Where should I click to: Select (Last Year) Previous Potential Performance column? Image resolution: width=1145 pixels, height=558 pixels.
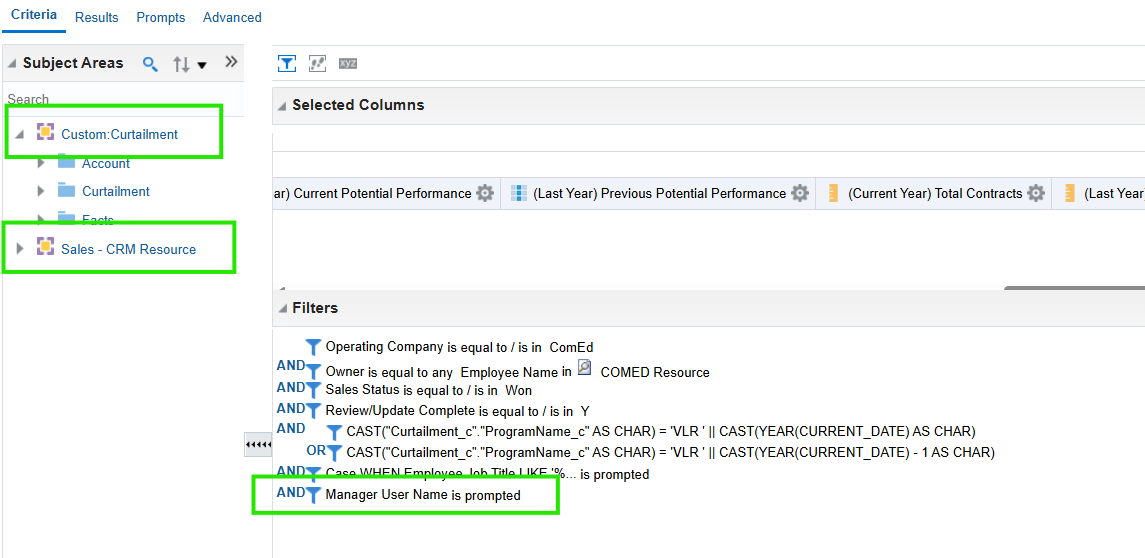coord(659,194)
